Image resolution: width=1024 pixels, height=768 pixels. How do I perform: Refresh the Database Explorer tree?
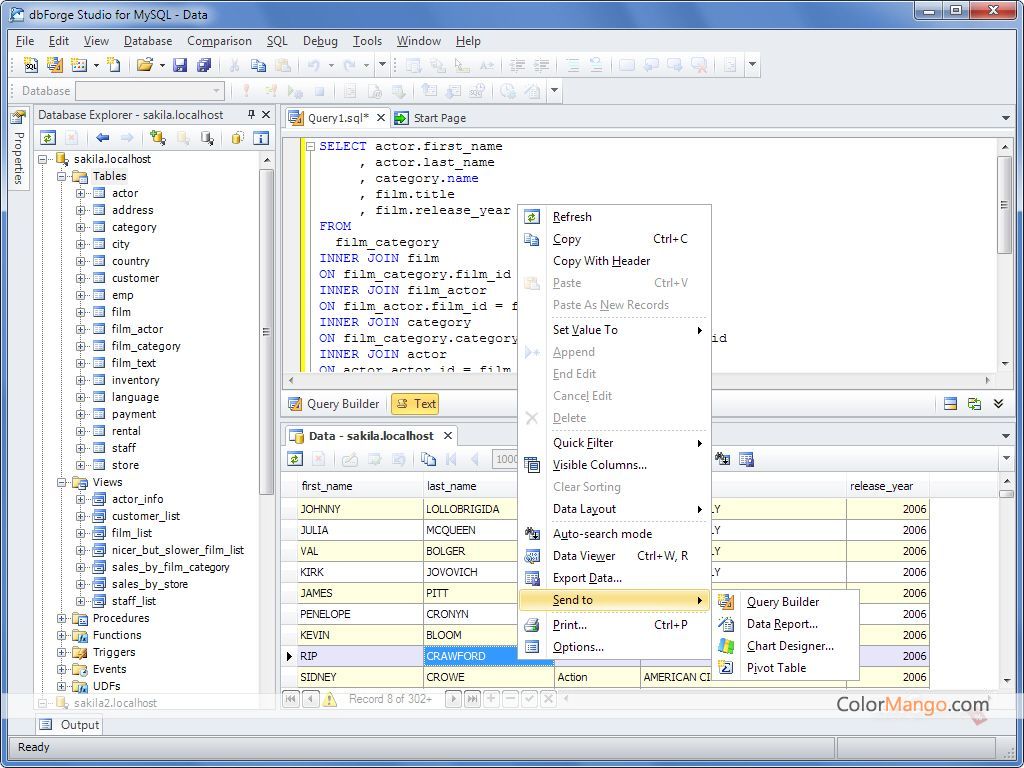(x=48, y=138)
